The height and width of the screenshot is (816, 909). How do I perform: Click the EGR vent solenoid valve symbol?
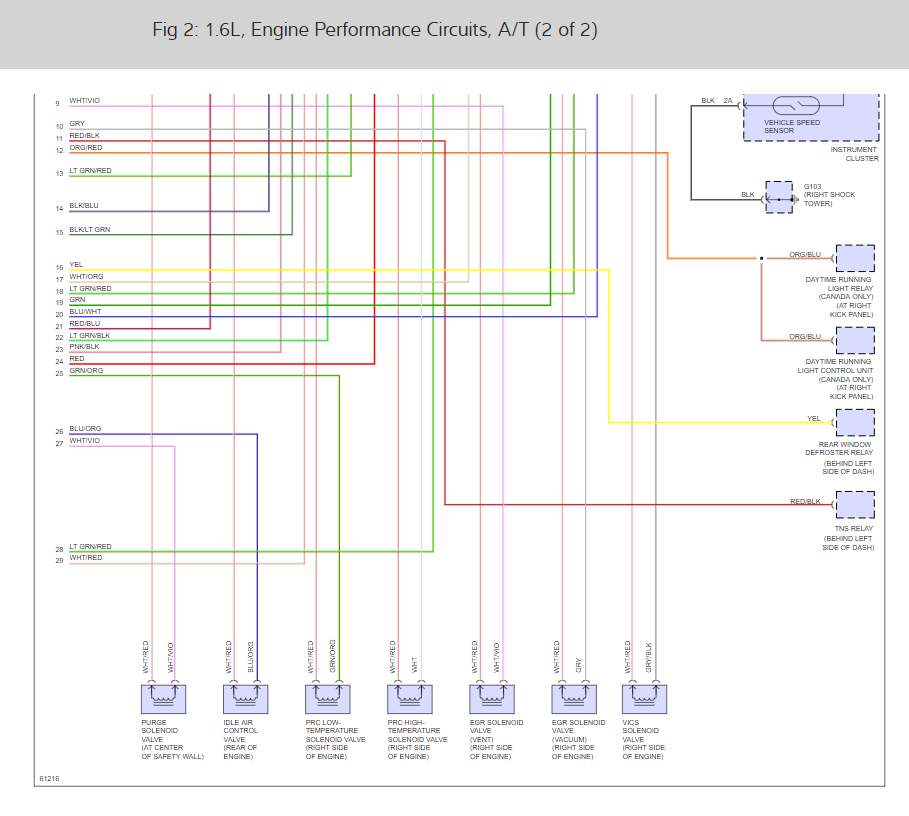coord(492,699)
